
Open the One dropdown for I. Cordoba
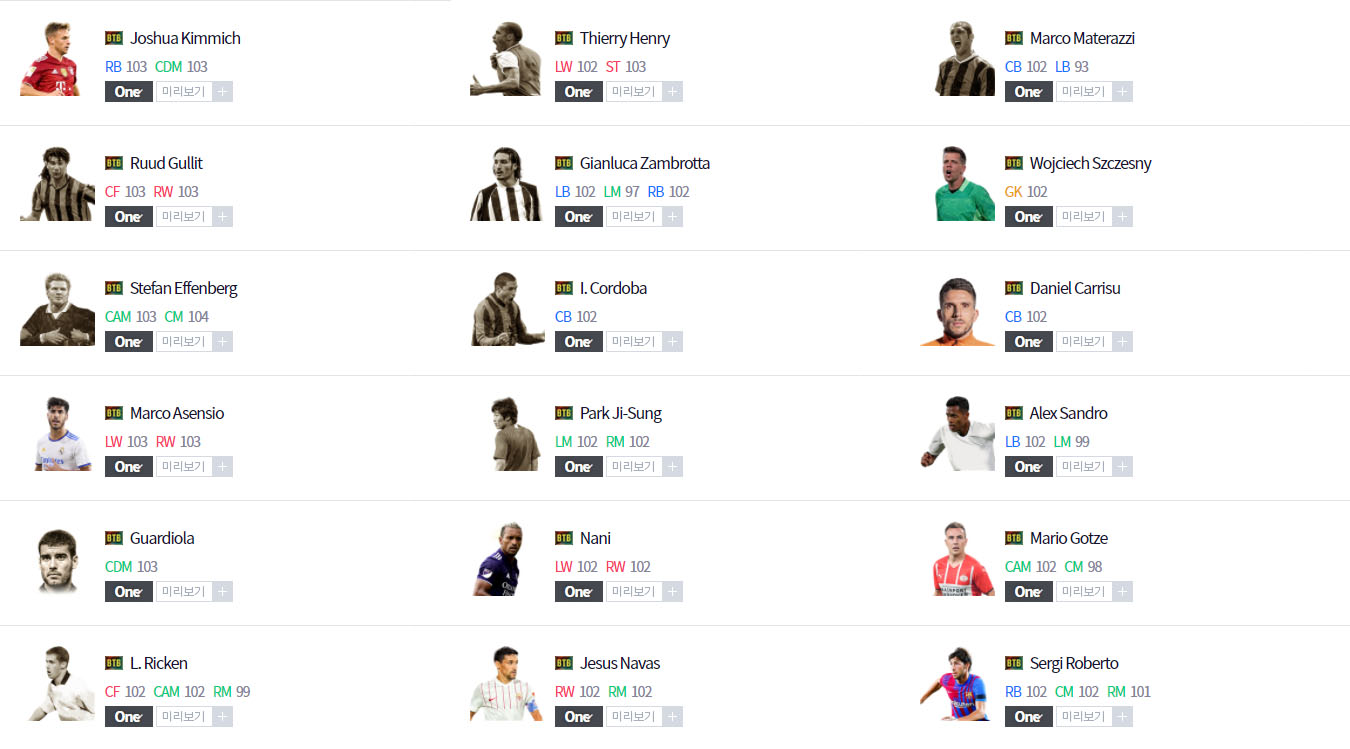click(579, 342)
